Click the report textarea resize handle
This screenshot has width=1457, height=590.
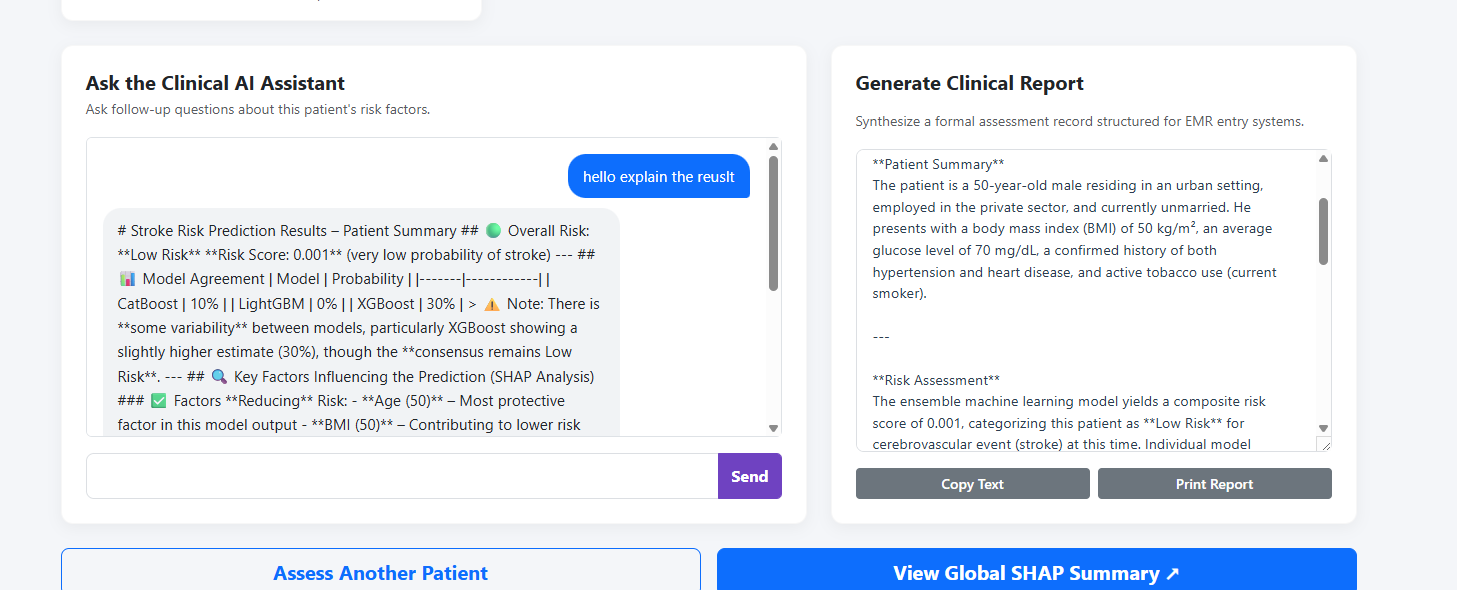coord(1323,444)
